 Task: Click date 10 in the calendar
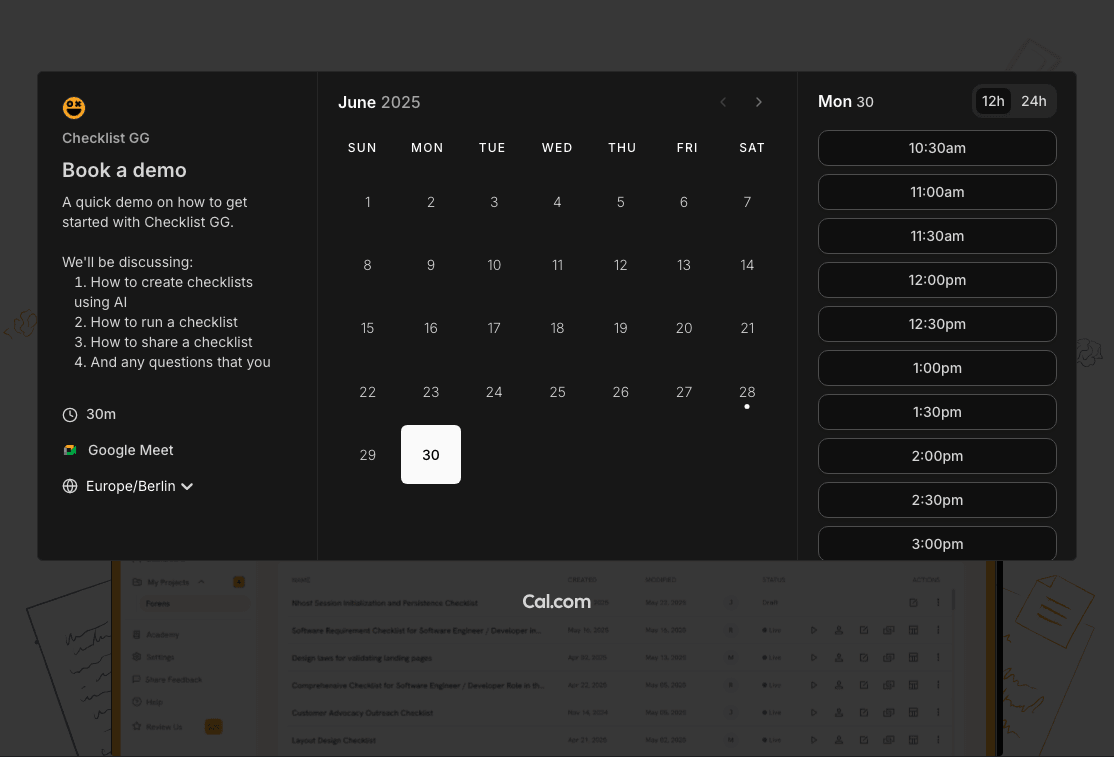(x=494, y=266)
